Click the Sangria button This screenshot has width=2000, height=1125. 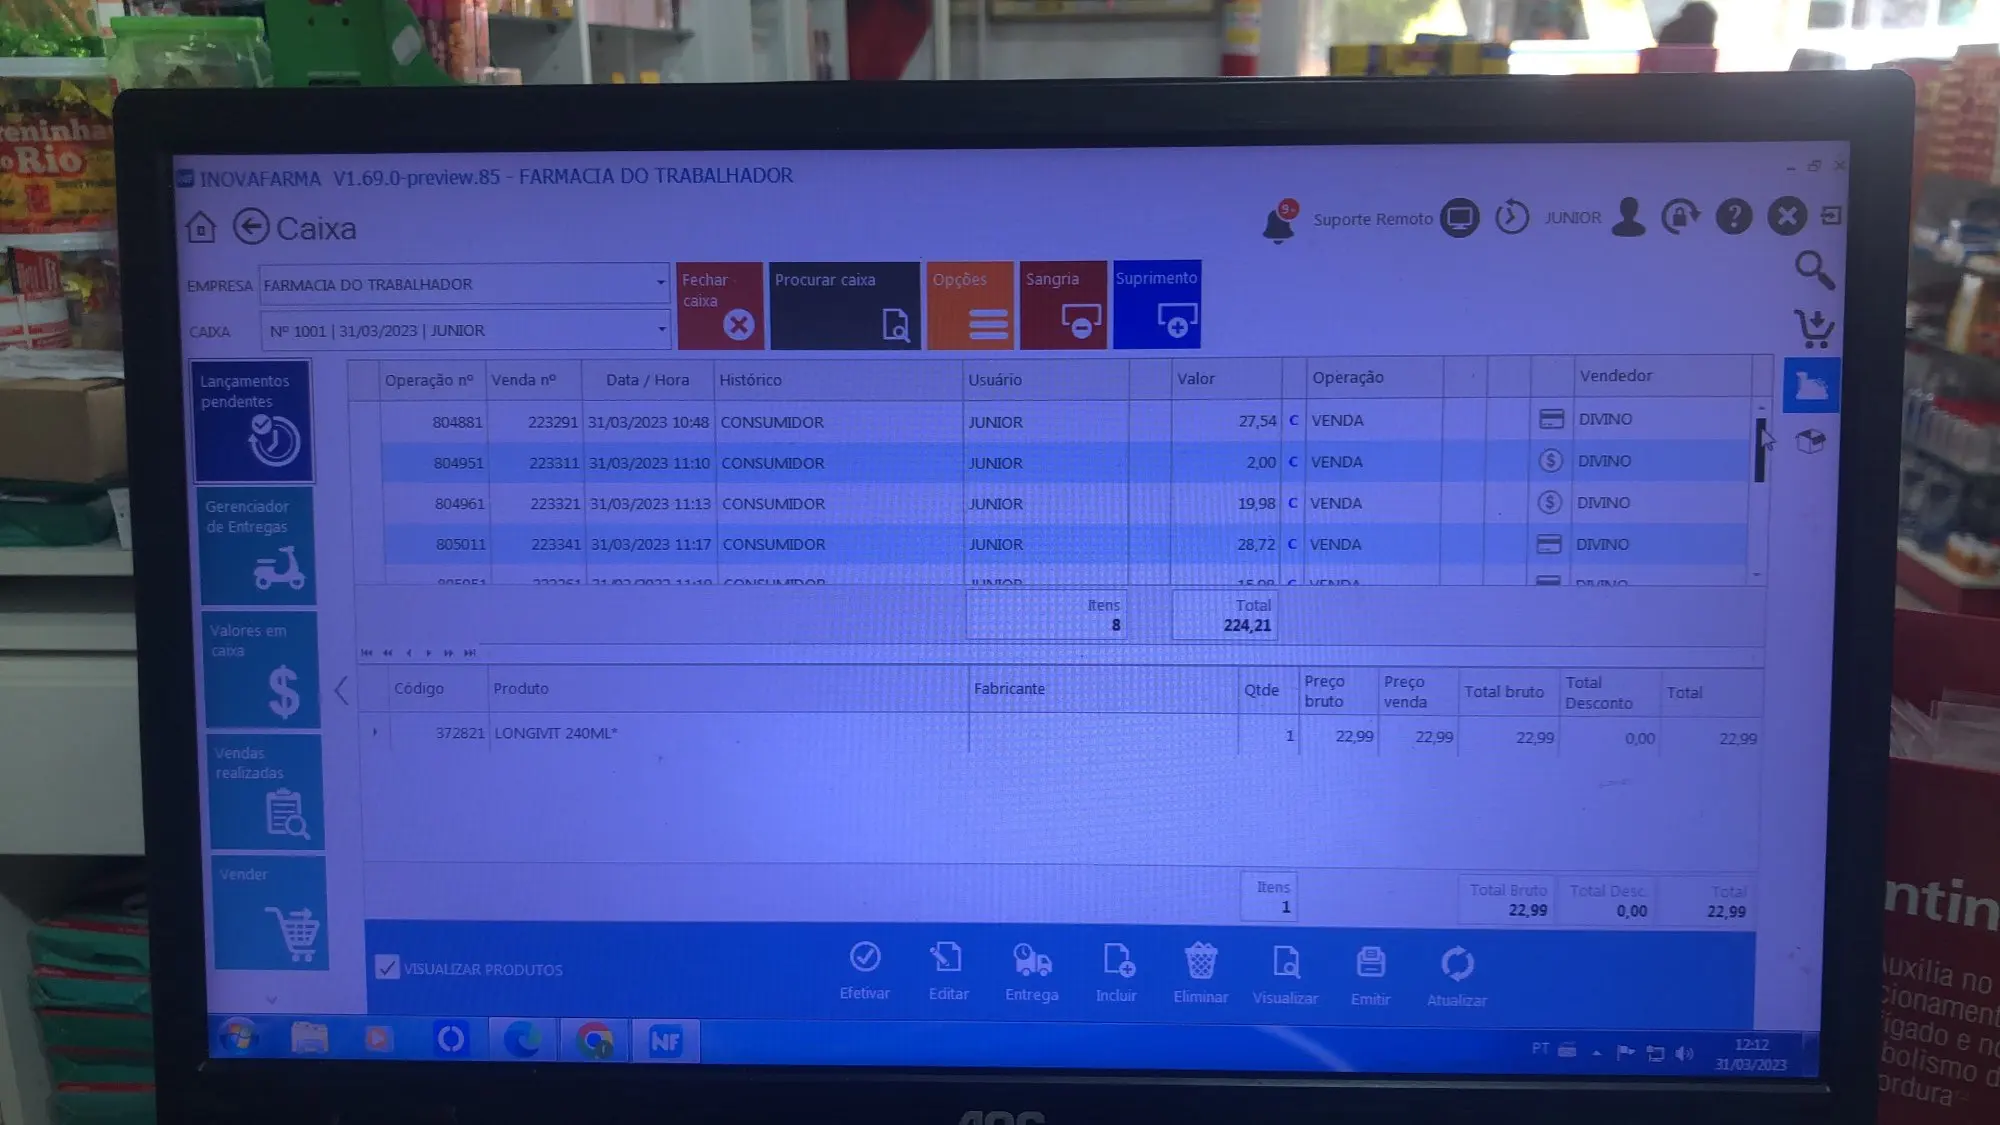[x=1063, y=305]
